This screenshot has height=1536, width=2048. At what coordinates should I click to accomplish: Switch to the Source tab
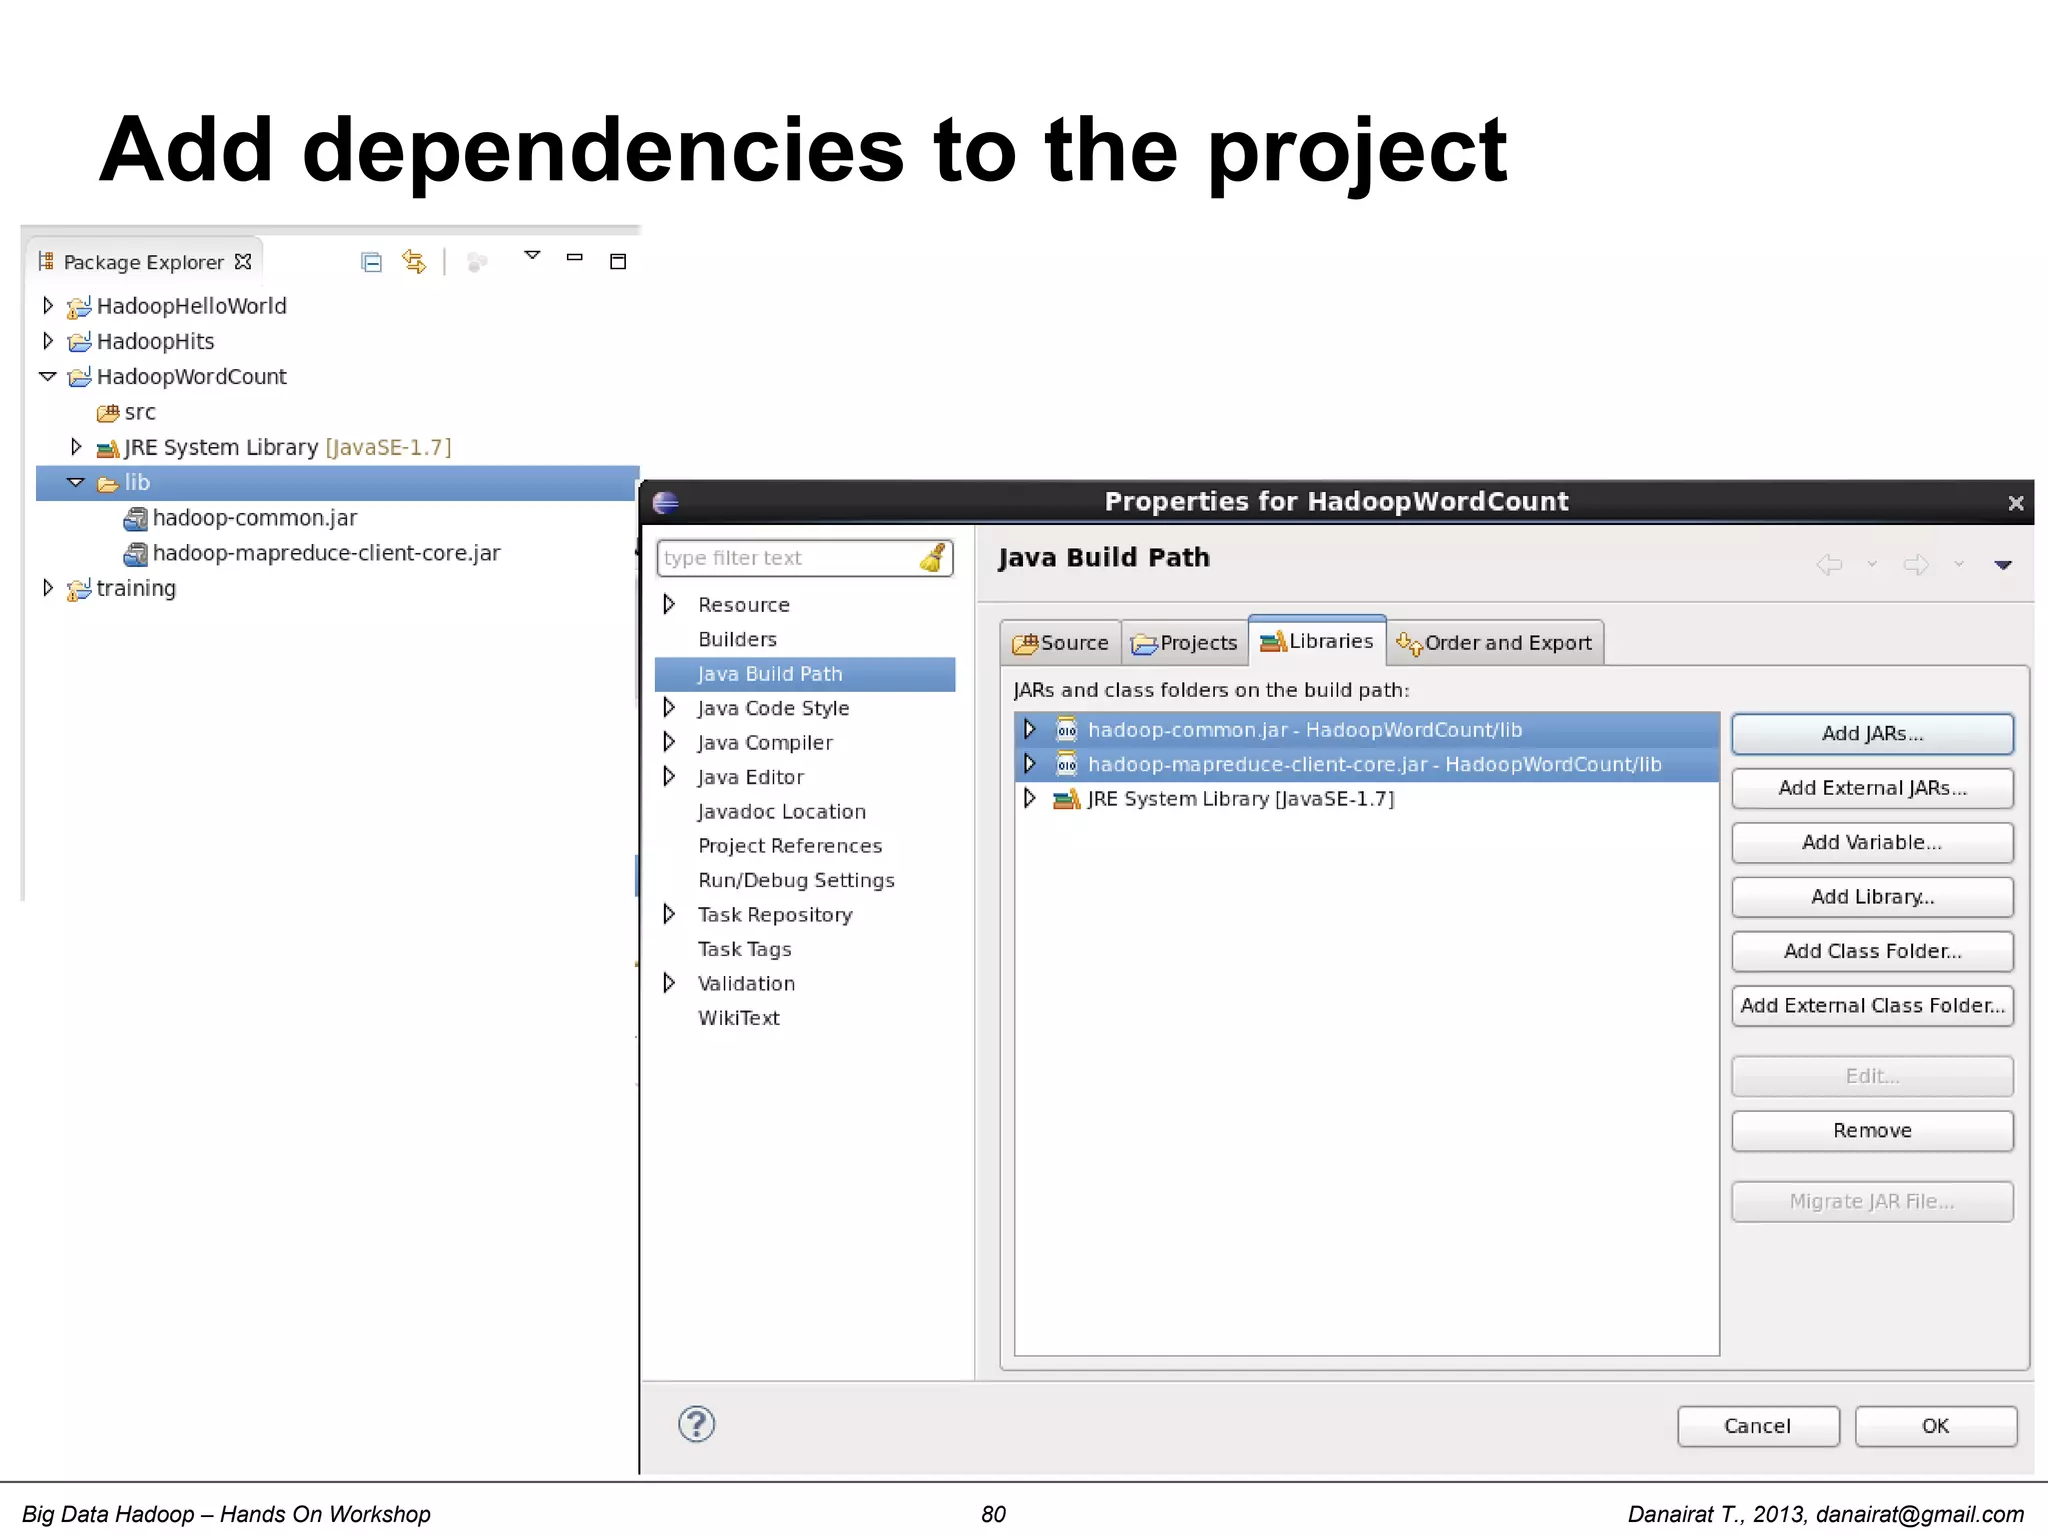coord(1060,643)
